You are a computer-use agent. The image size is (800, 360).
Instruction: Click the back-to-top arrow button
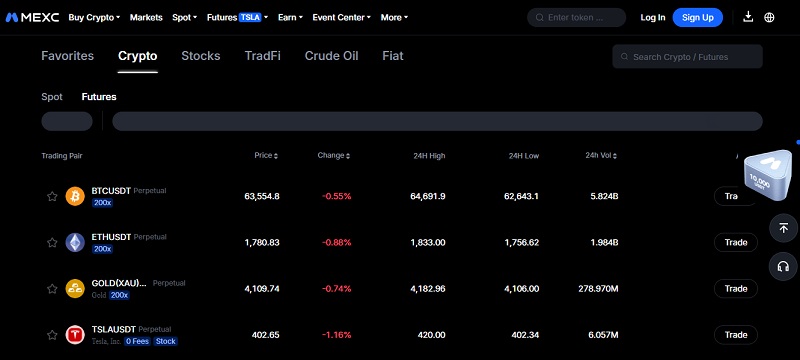pyautogui.click(x=783, y=228)
